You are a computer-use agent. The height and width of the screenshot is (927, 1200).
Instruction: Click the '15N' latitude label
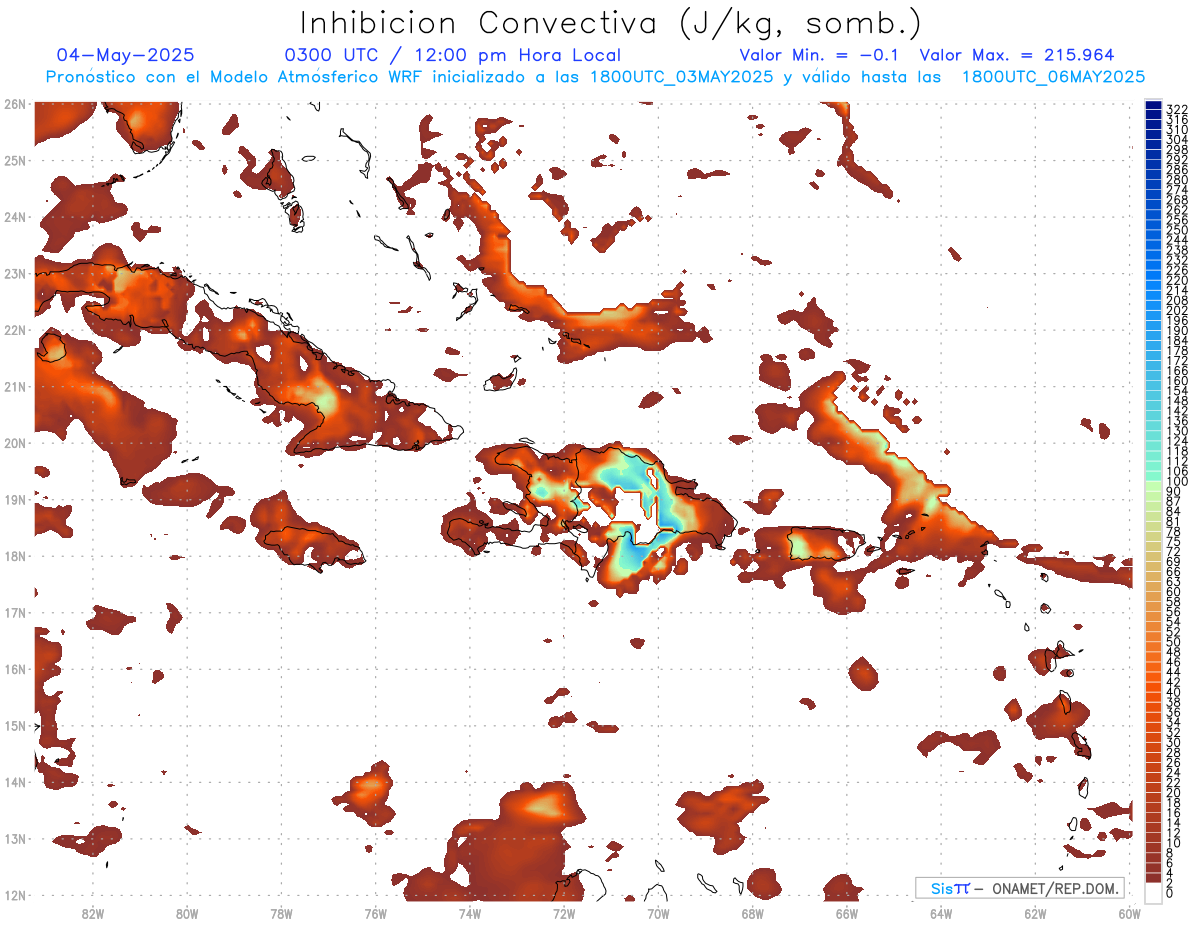coord(15,725)
